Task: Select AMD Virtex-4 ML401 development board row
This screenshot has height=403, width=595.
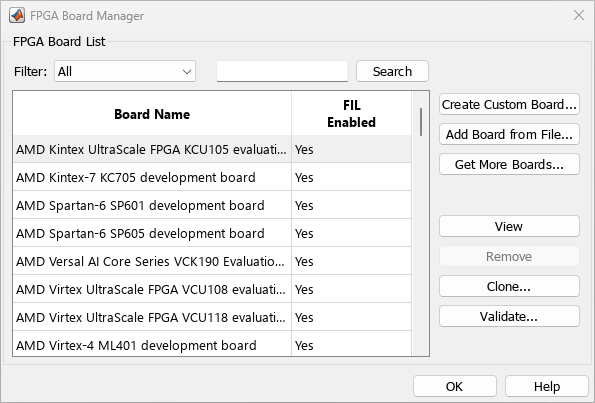Action: pos(212,345)
